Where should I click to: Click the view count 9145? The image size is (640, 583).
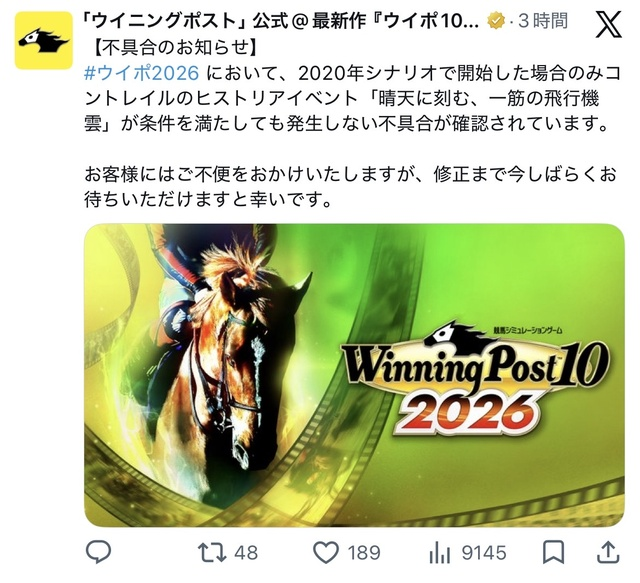[x=484, y=553]
